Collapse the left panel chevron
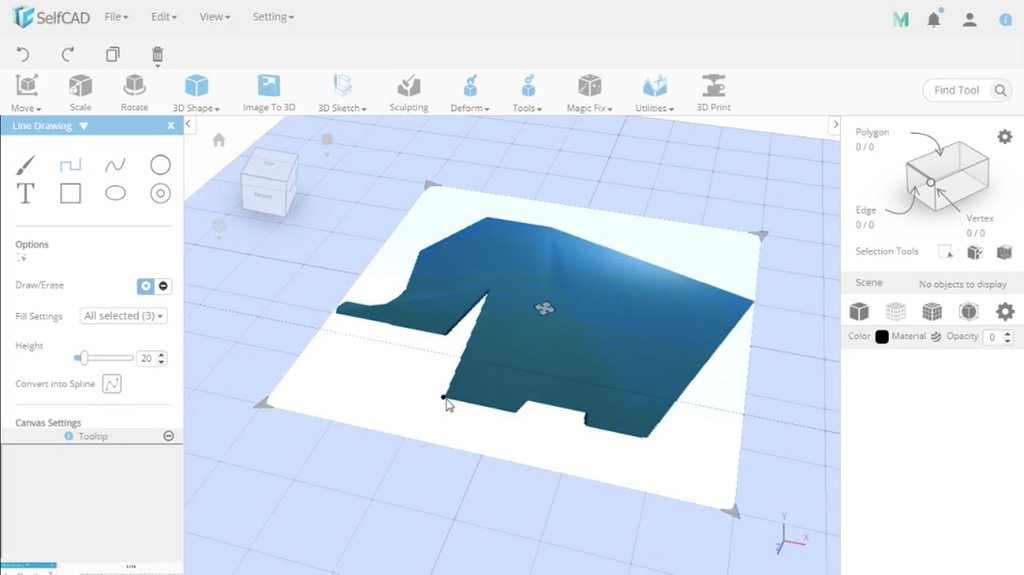 click(x=188, y=123)
